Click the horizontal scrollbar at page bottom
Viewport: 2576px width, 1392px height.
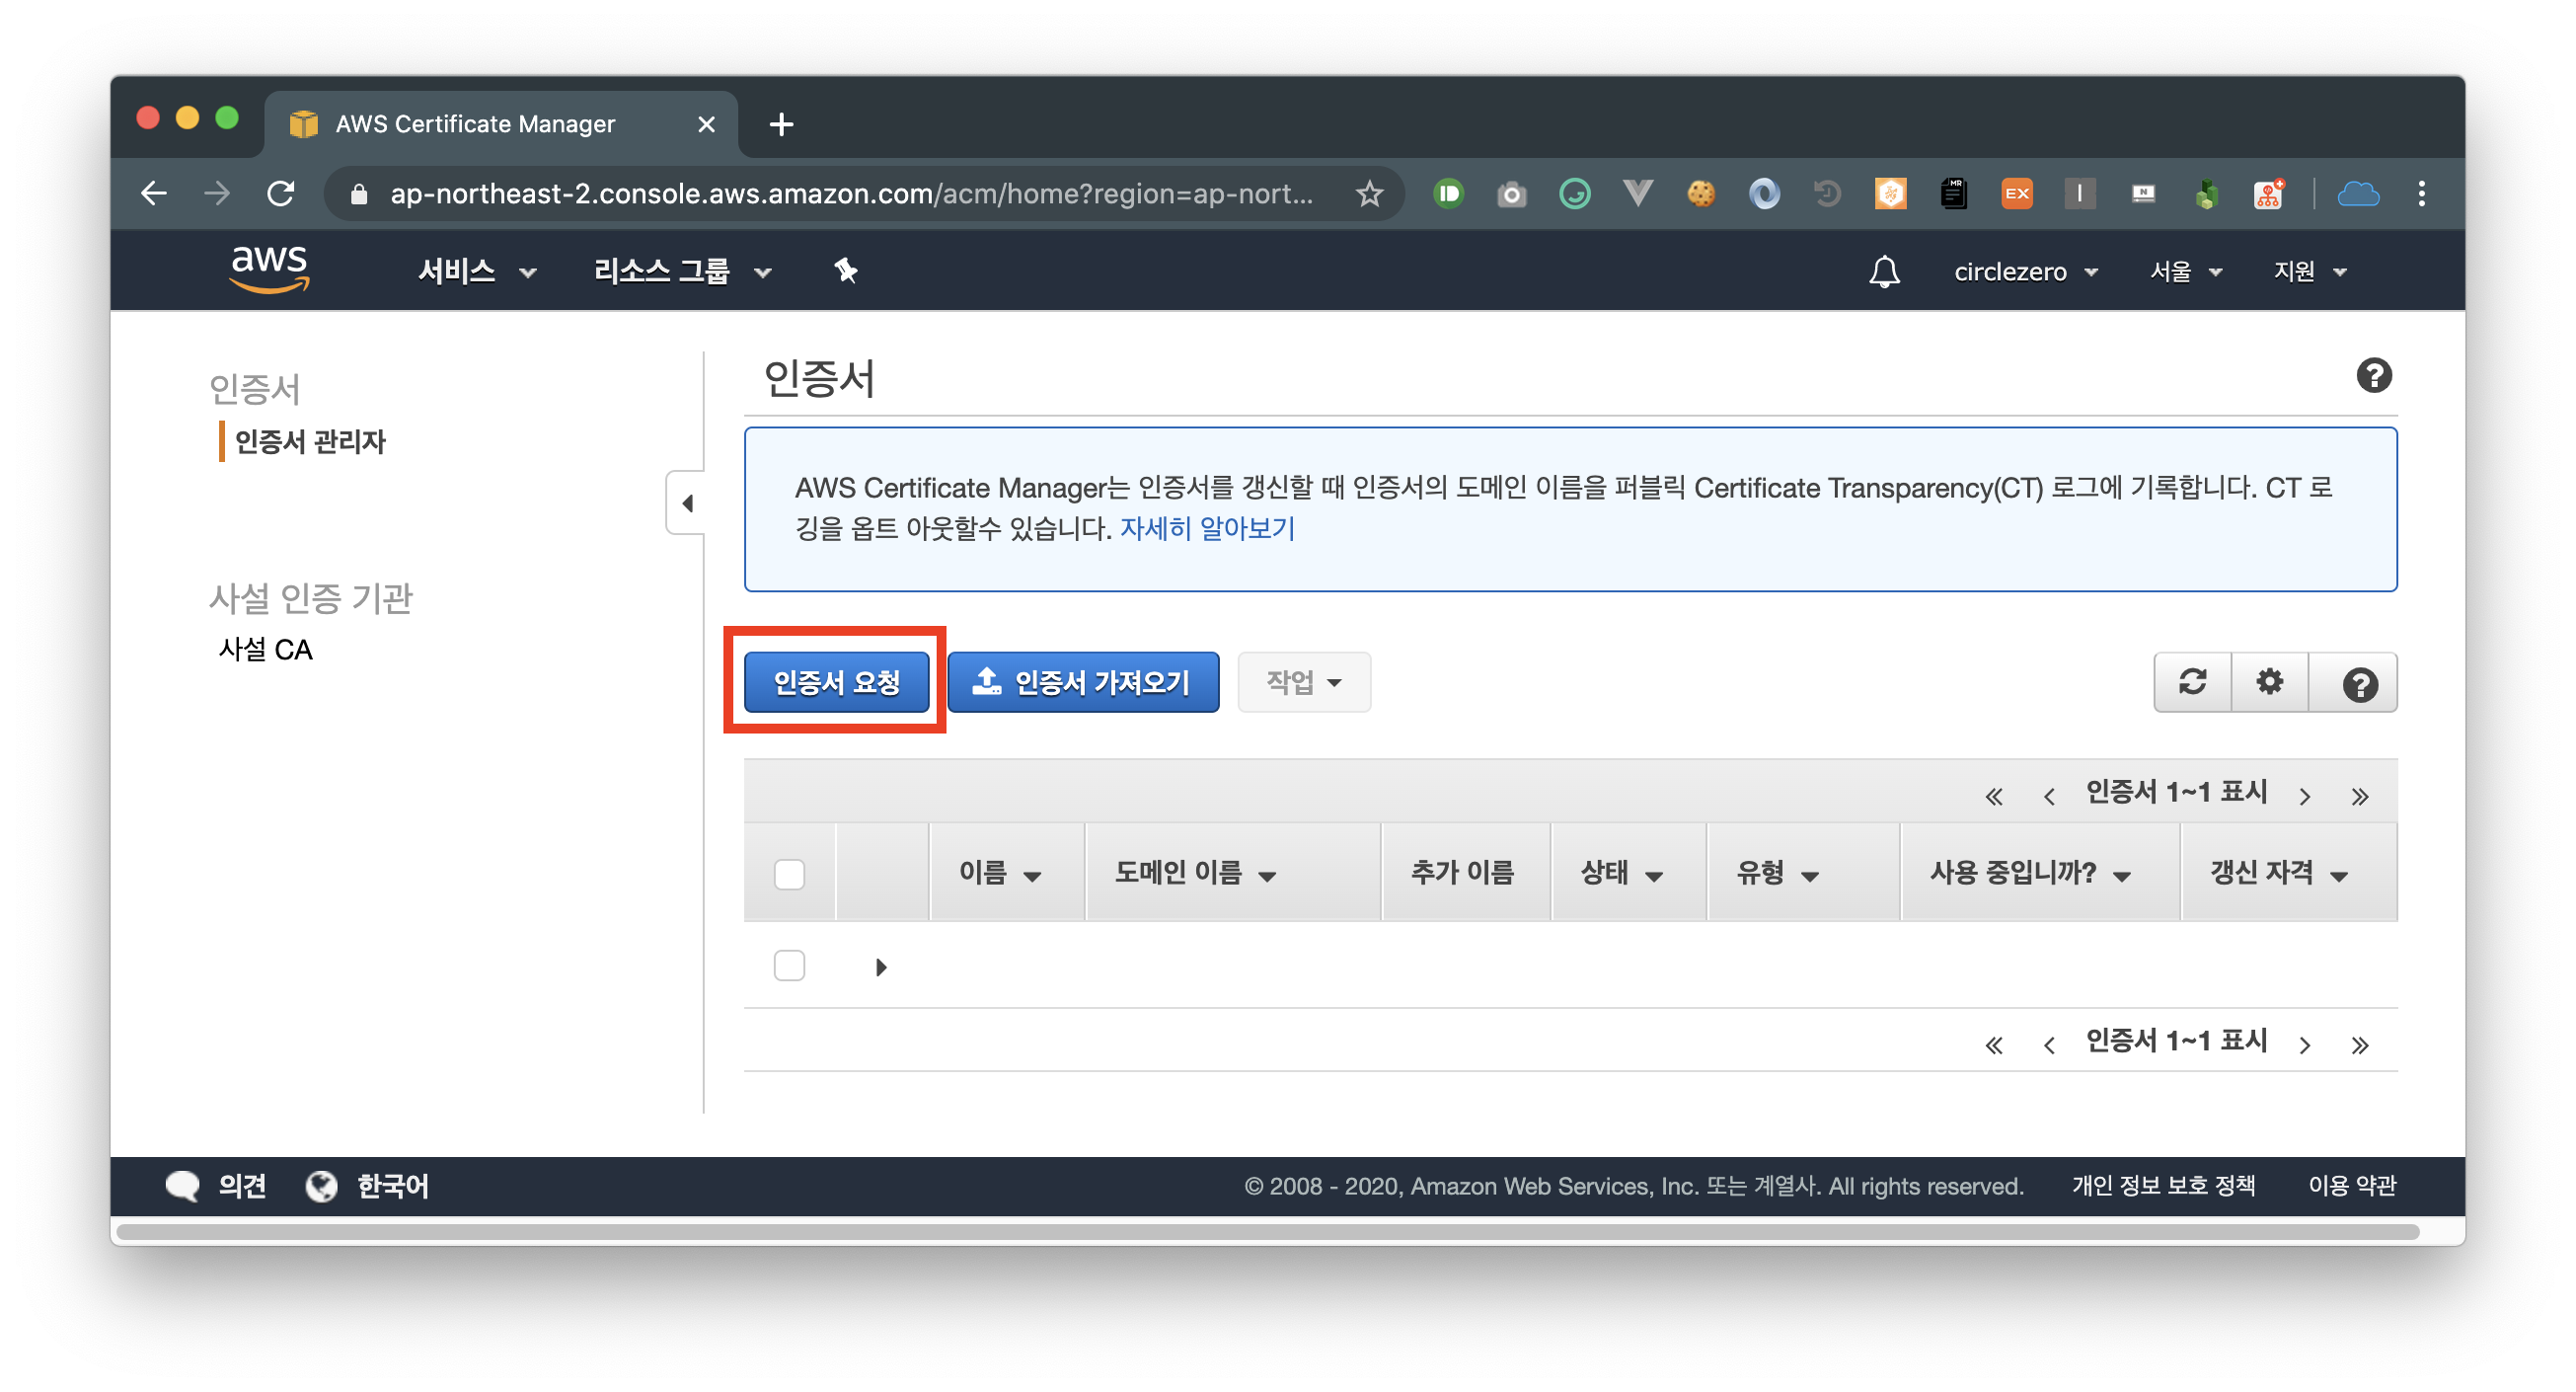[1266, 1232]
